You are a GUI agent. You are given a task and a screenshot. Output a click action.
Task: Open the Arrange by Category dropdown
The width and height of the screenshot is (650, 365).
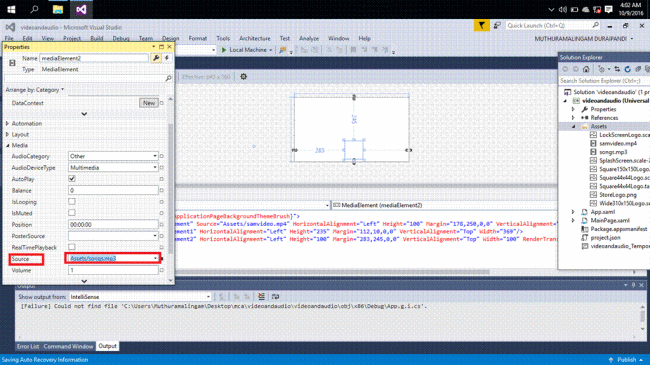35,90
